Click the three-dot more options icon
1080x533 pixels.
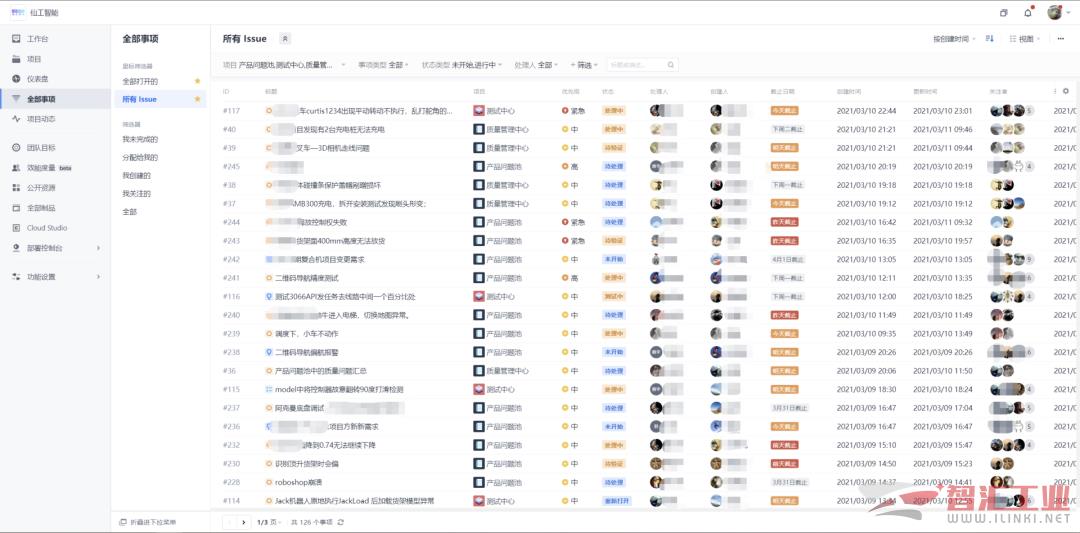pyautogui.click(x=1060, y=39)
